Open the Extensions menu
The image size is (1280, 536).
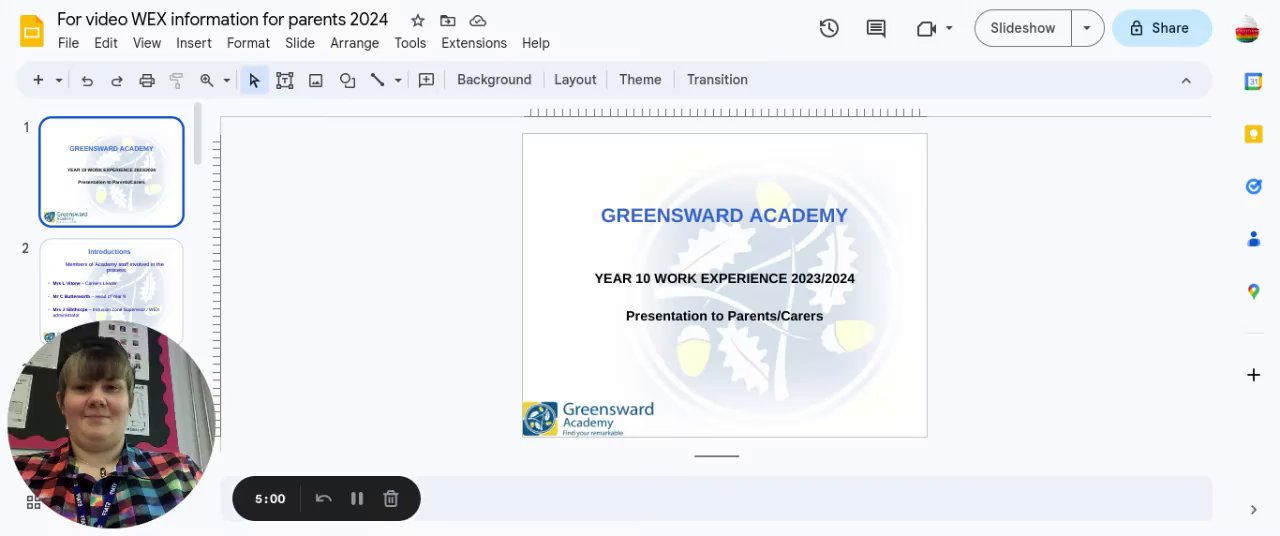coord(474,43)
